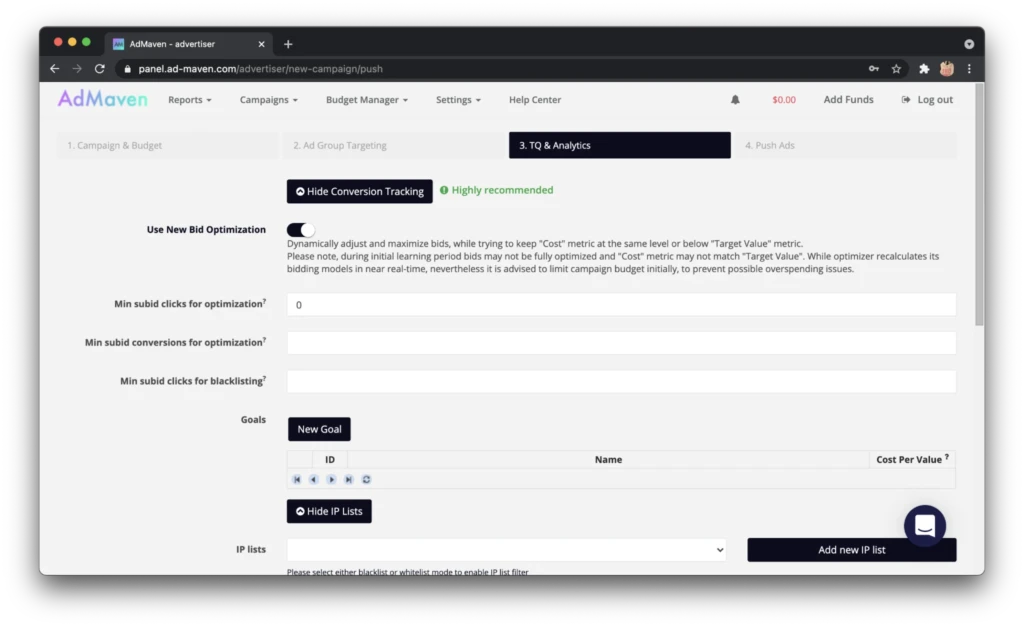Screen dimensions: 1024x627
Task: Jump to last page in goals table
Action: [x=349, y=479]
